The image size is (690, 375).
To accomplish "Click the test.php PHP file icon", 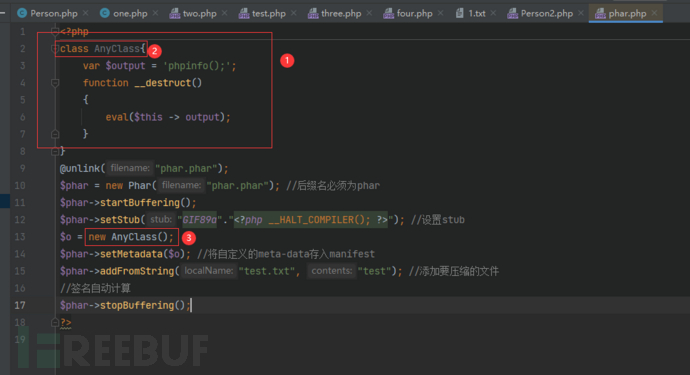I will click(244, 14).
